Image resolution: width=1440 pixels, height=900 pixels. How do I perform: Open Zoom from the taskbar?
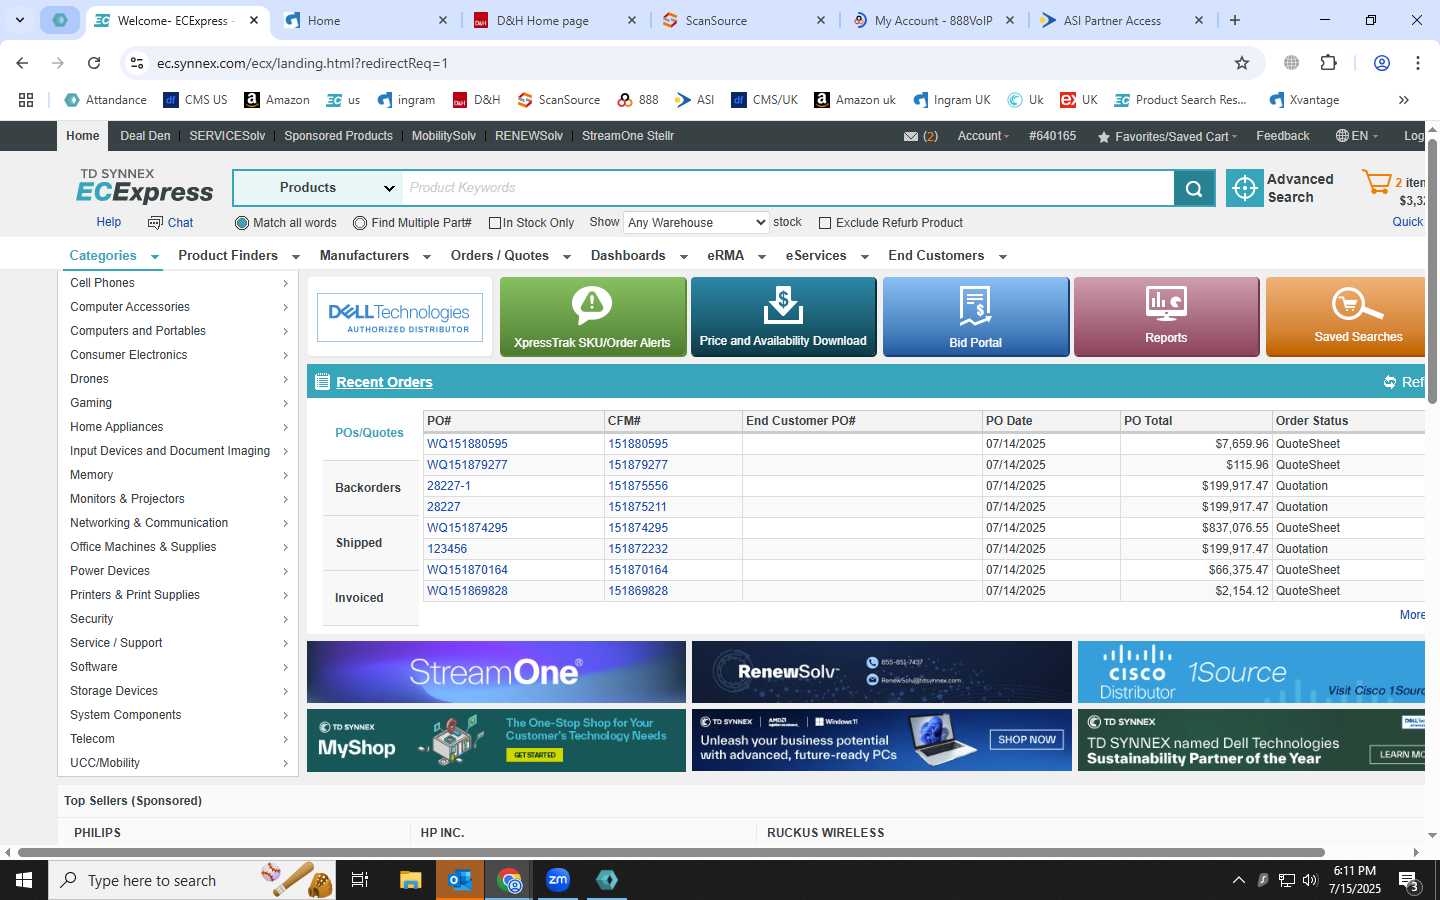[557, 880]
